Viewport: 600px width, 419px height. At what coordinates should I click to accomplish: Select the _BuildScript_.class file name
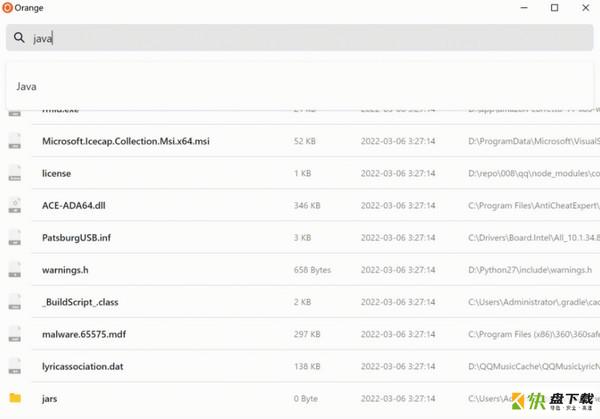click(x=80, y=302)
